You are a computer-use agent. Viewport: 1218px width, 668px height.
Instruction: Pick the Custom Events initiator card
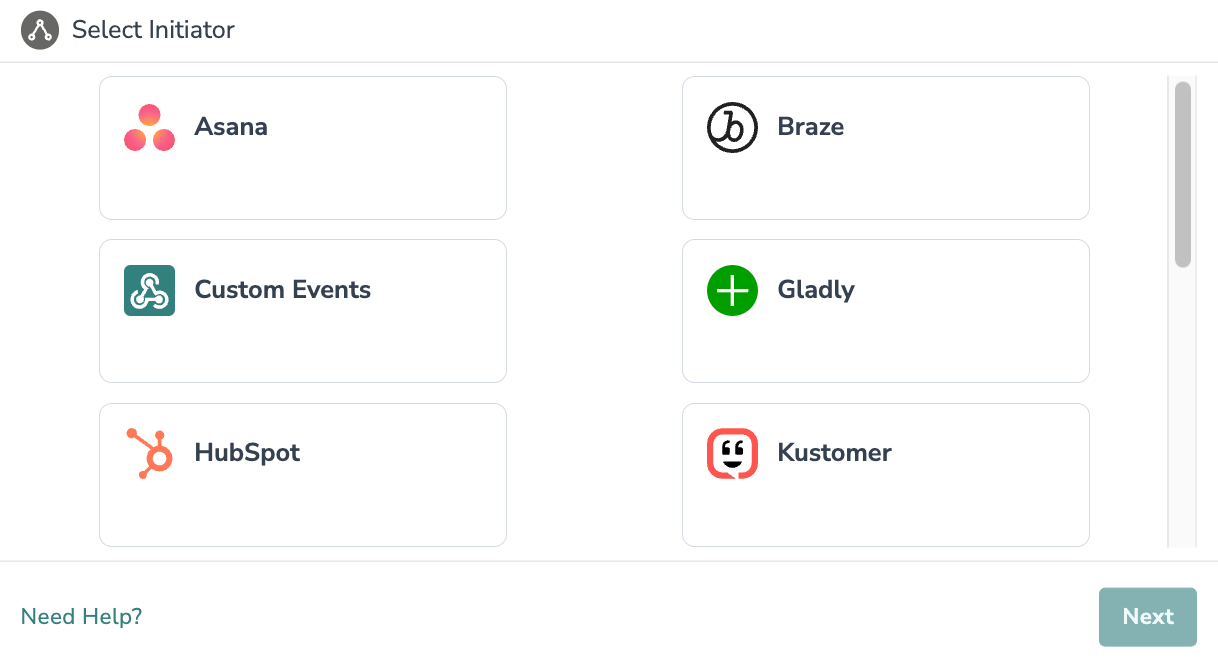(x=303, y=311)
